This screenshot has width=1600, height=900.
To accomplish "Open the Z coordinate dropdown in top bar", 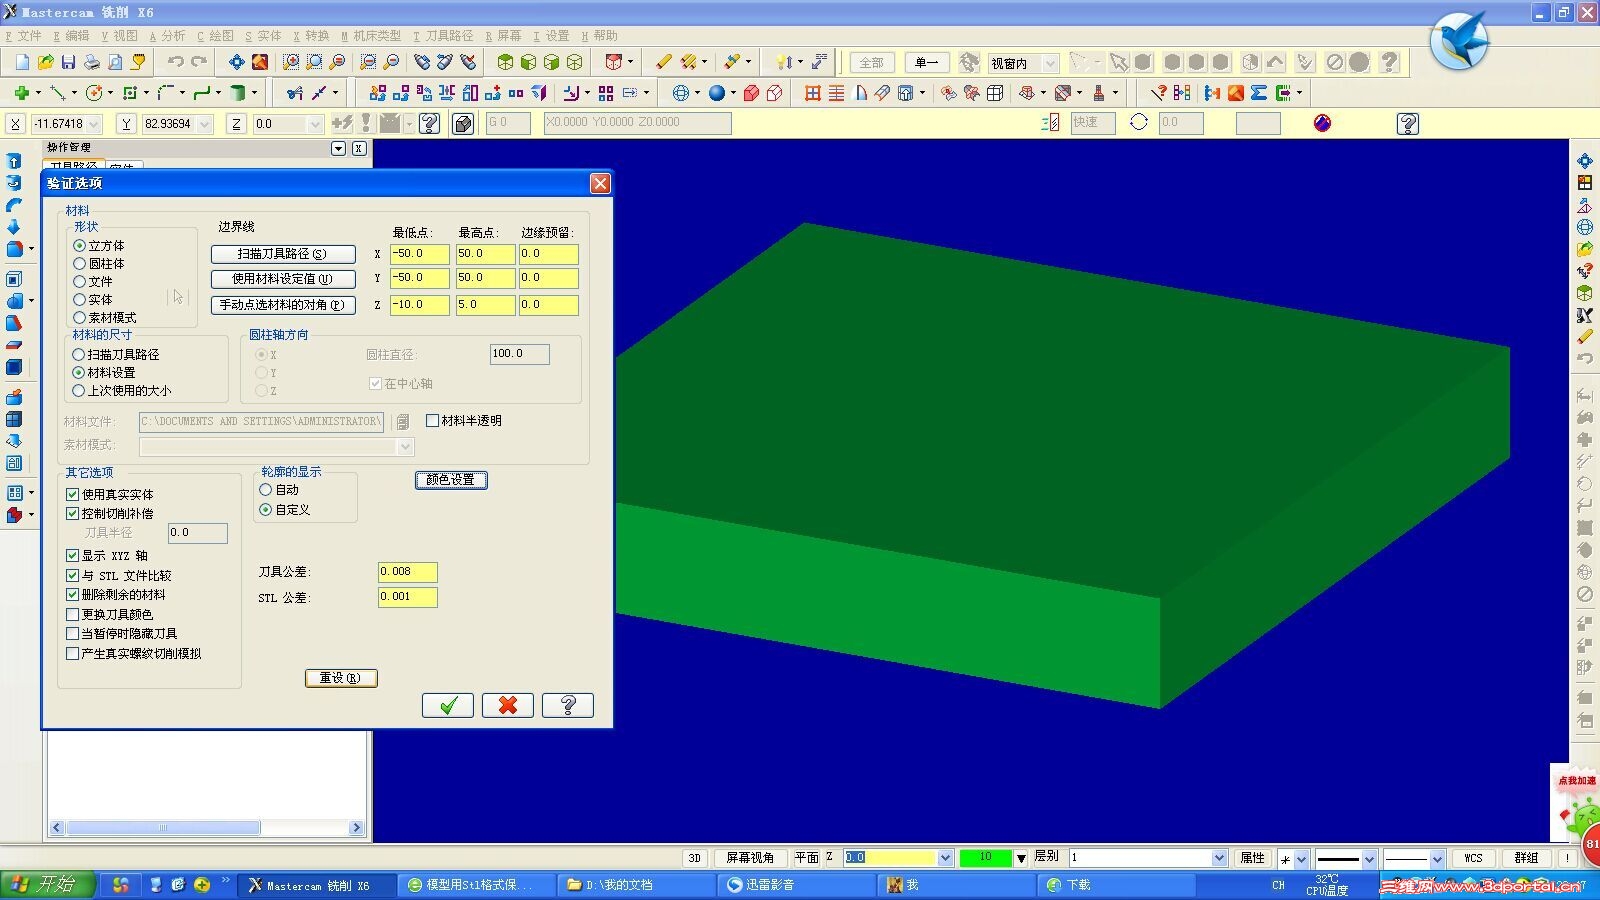I will coord(315,124).
